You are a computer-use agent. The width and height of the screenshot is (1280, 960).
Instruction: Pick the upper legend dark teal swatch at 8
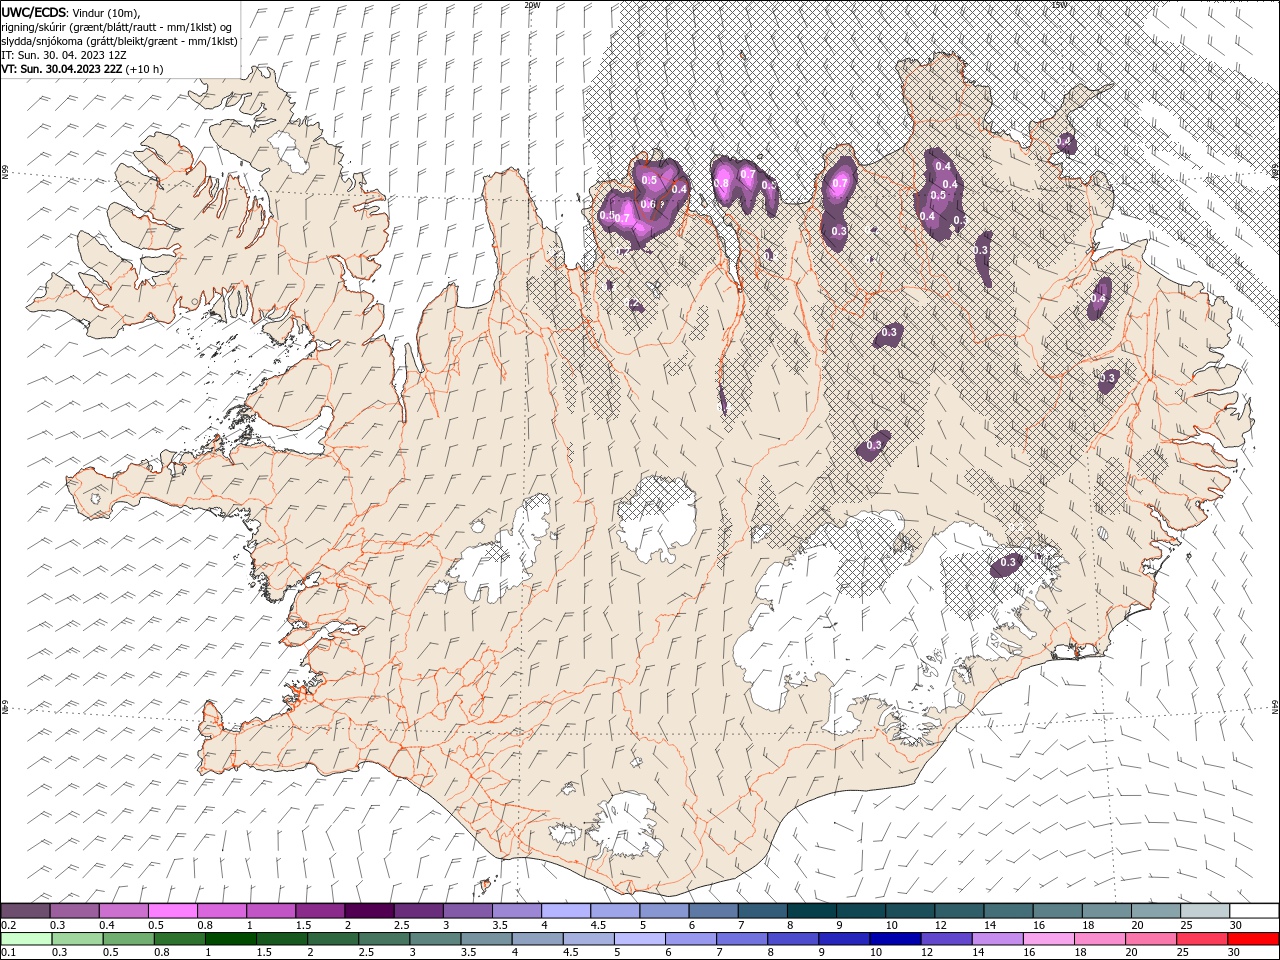(812, 911)
